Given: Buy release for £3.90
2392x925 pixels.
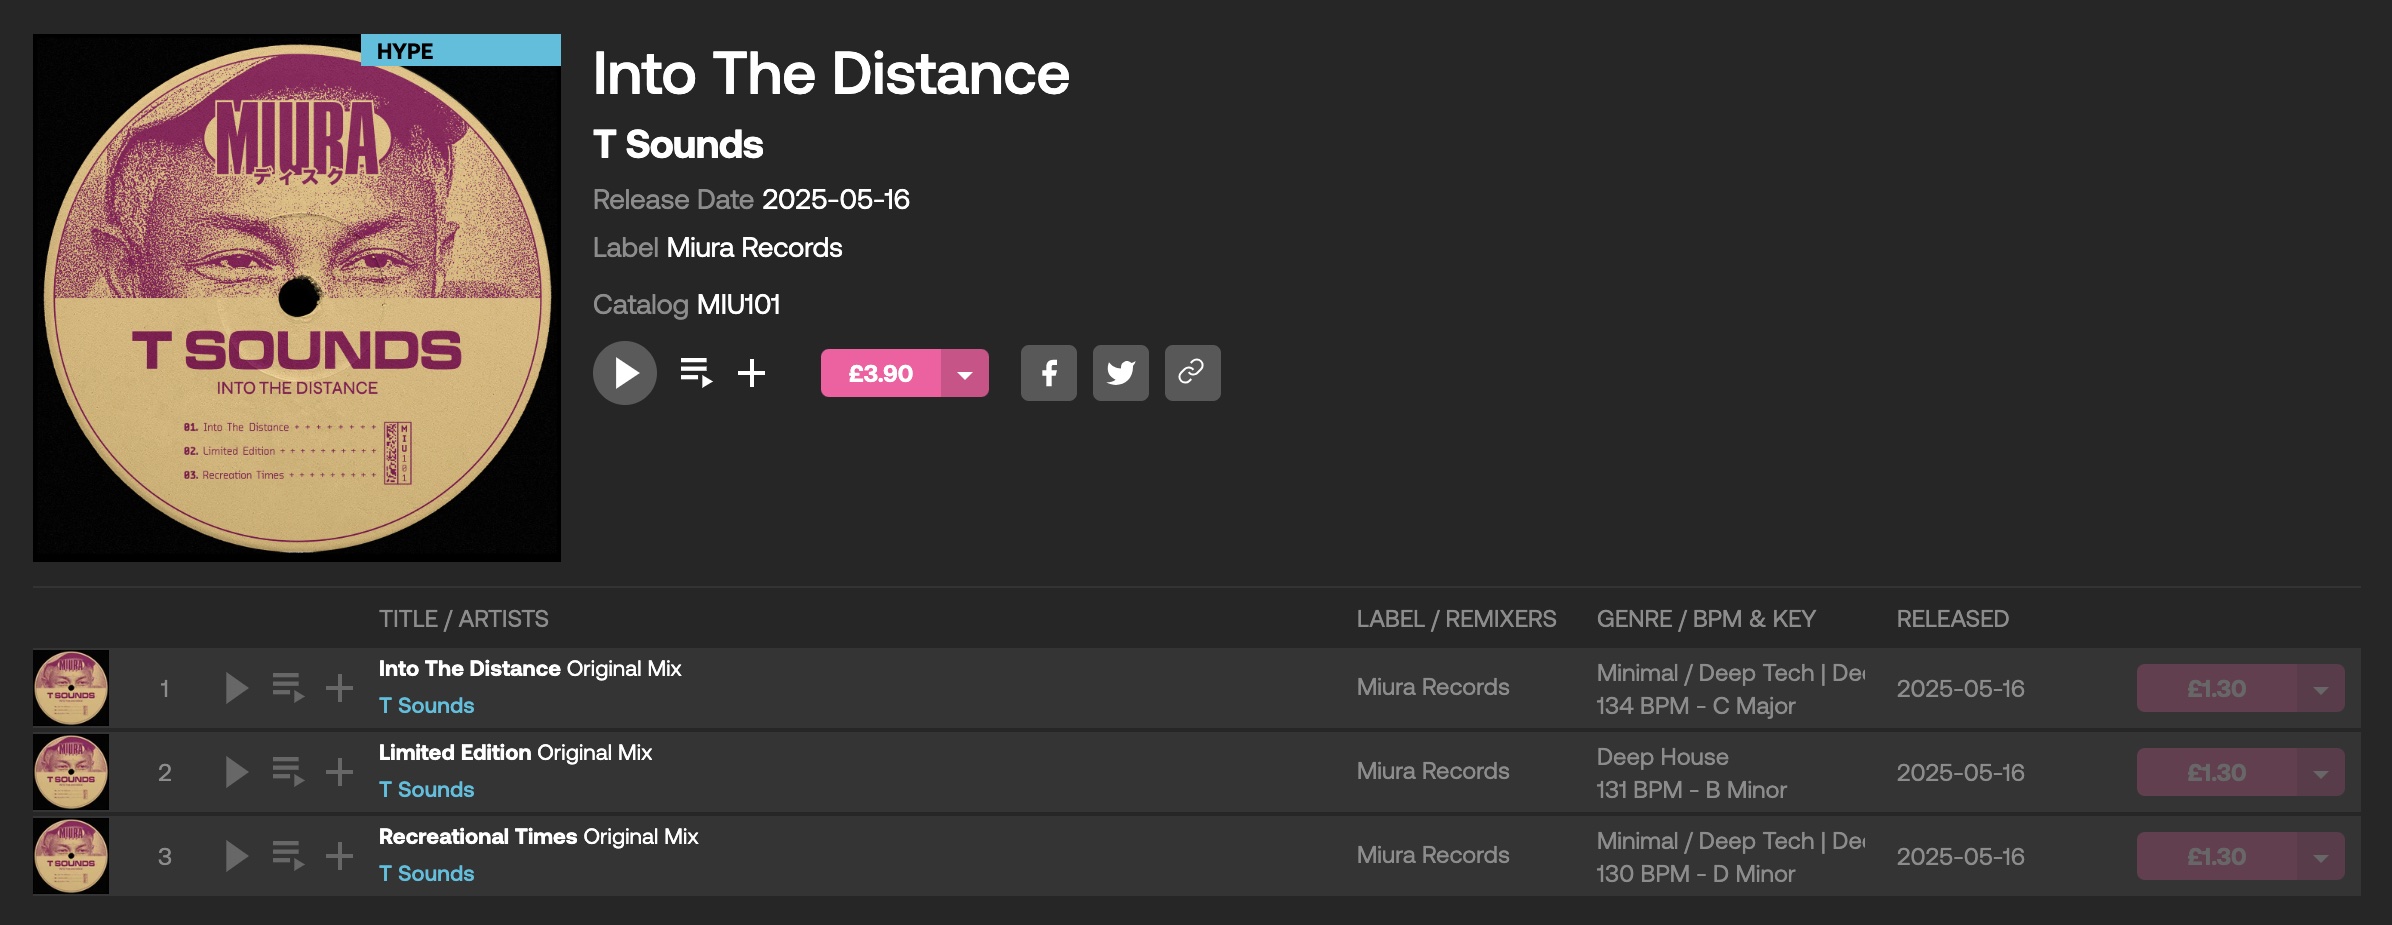Looking at the screenshot, I should point(880,374).
